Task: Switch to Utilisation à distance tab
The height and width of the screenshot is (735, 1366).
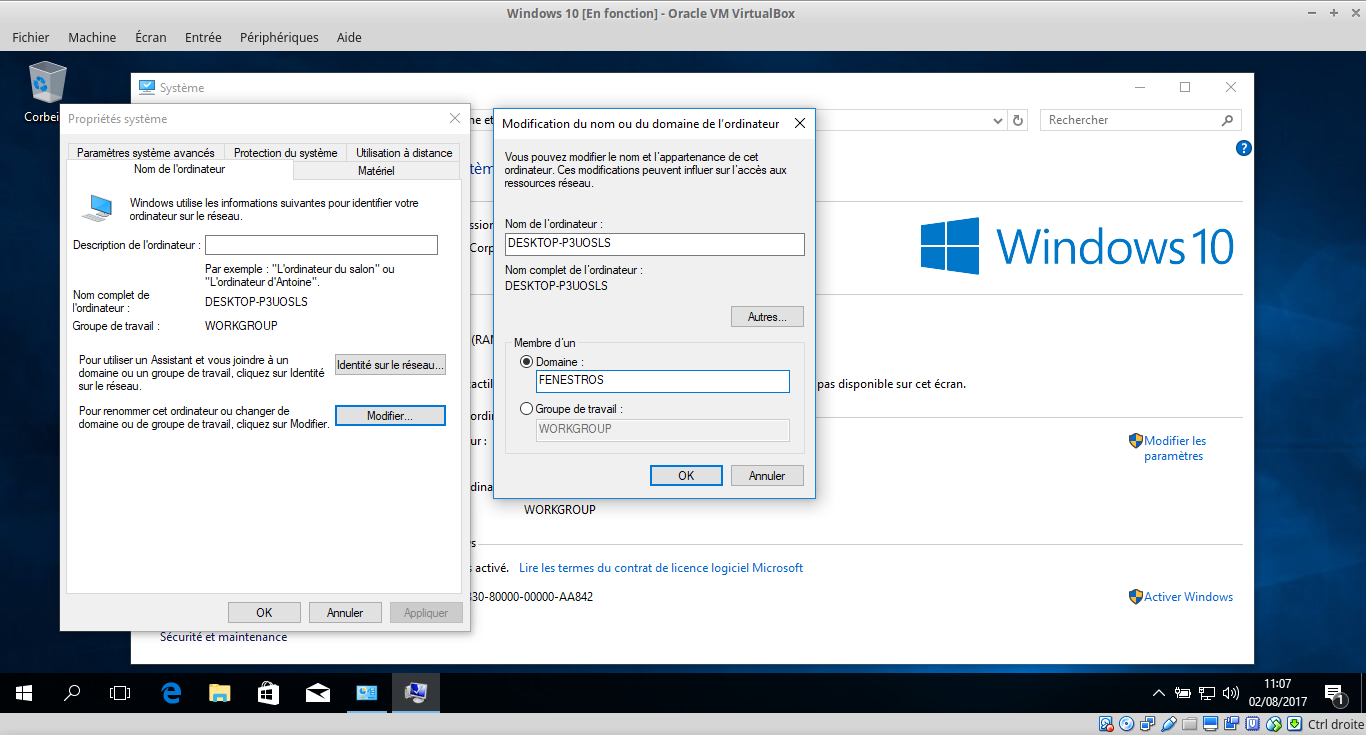Action: 404,153
